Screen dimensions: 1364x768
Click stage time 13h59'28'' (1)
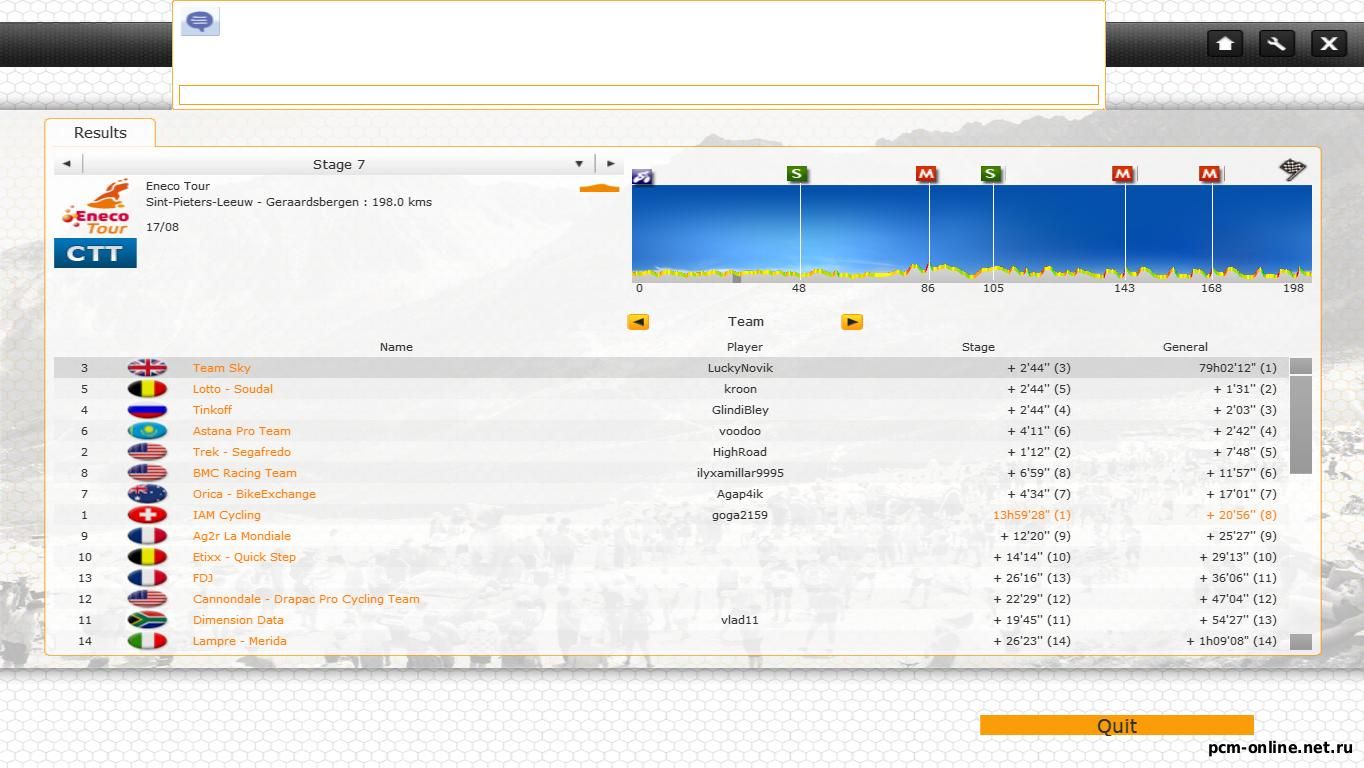coord(1031,515)
